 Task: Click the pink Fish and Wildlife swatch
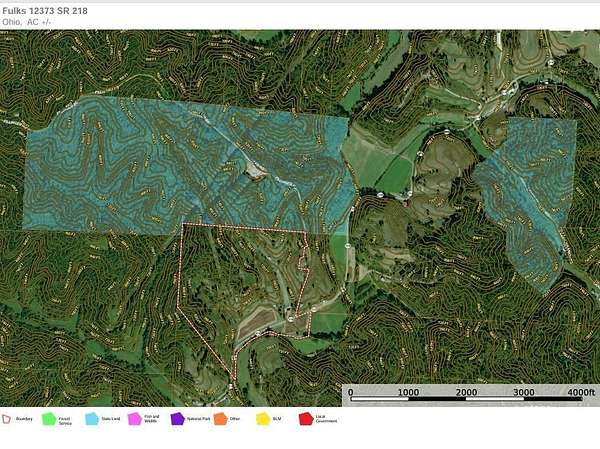tap(134, 420)
